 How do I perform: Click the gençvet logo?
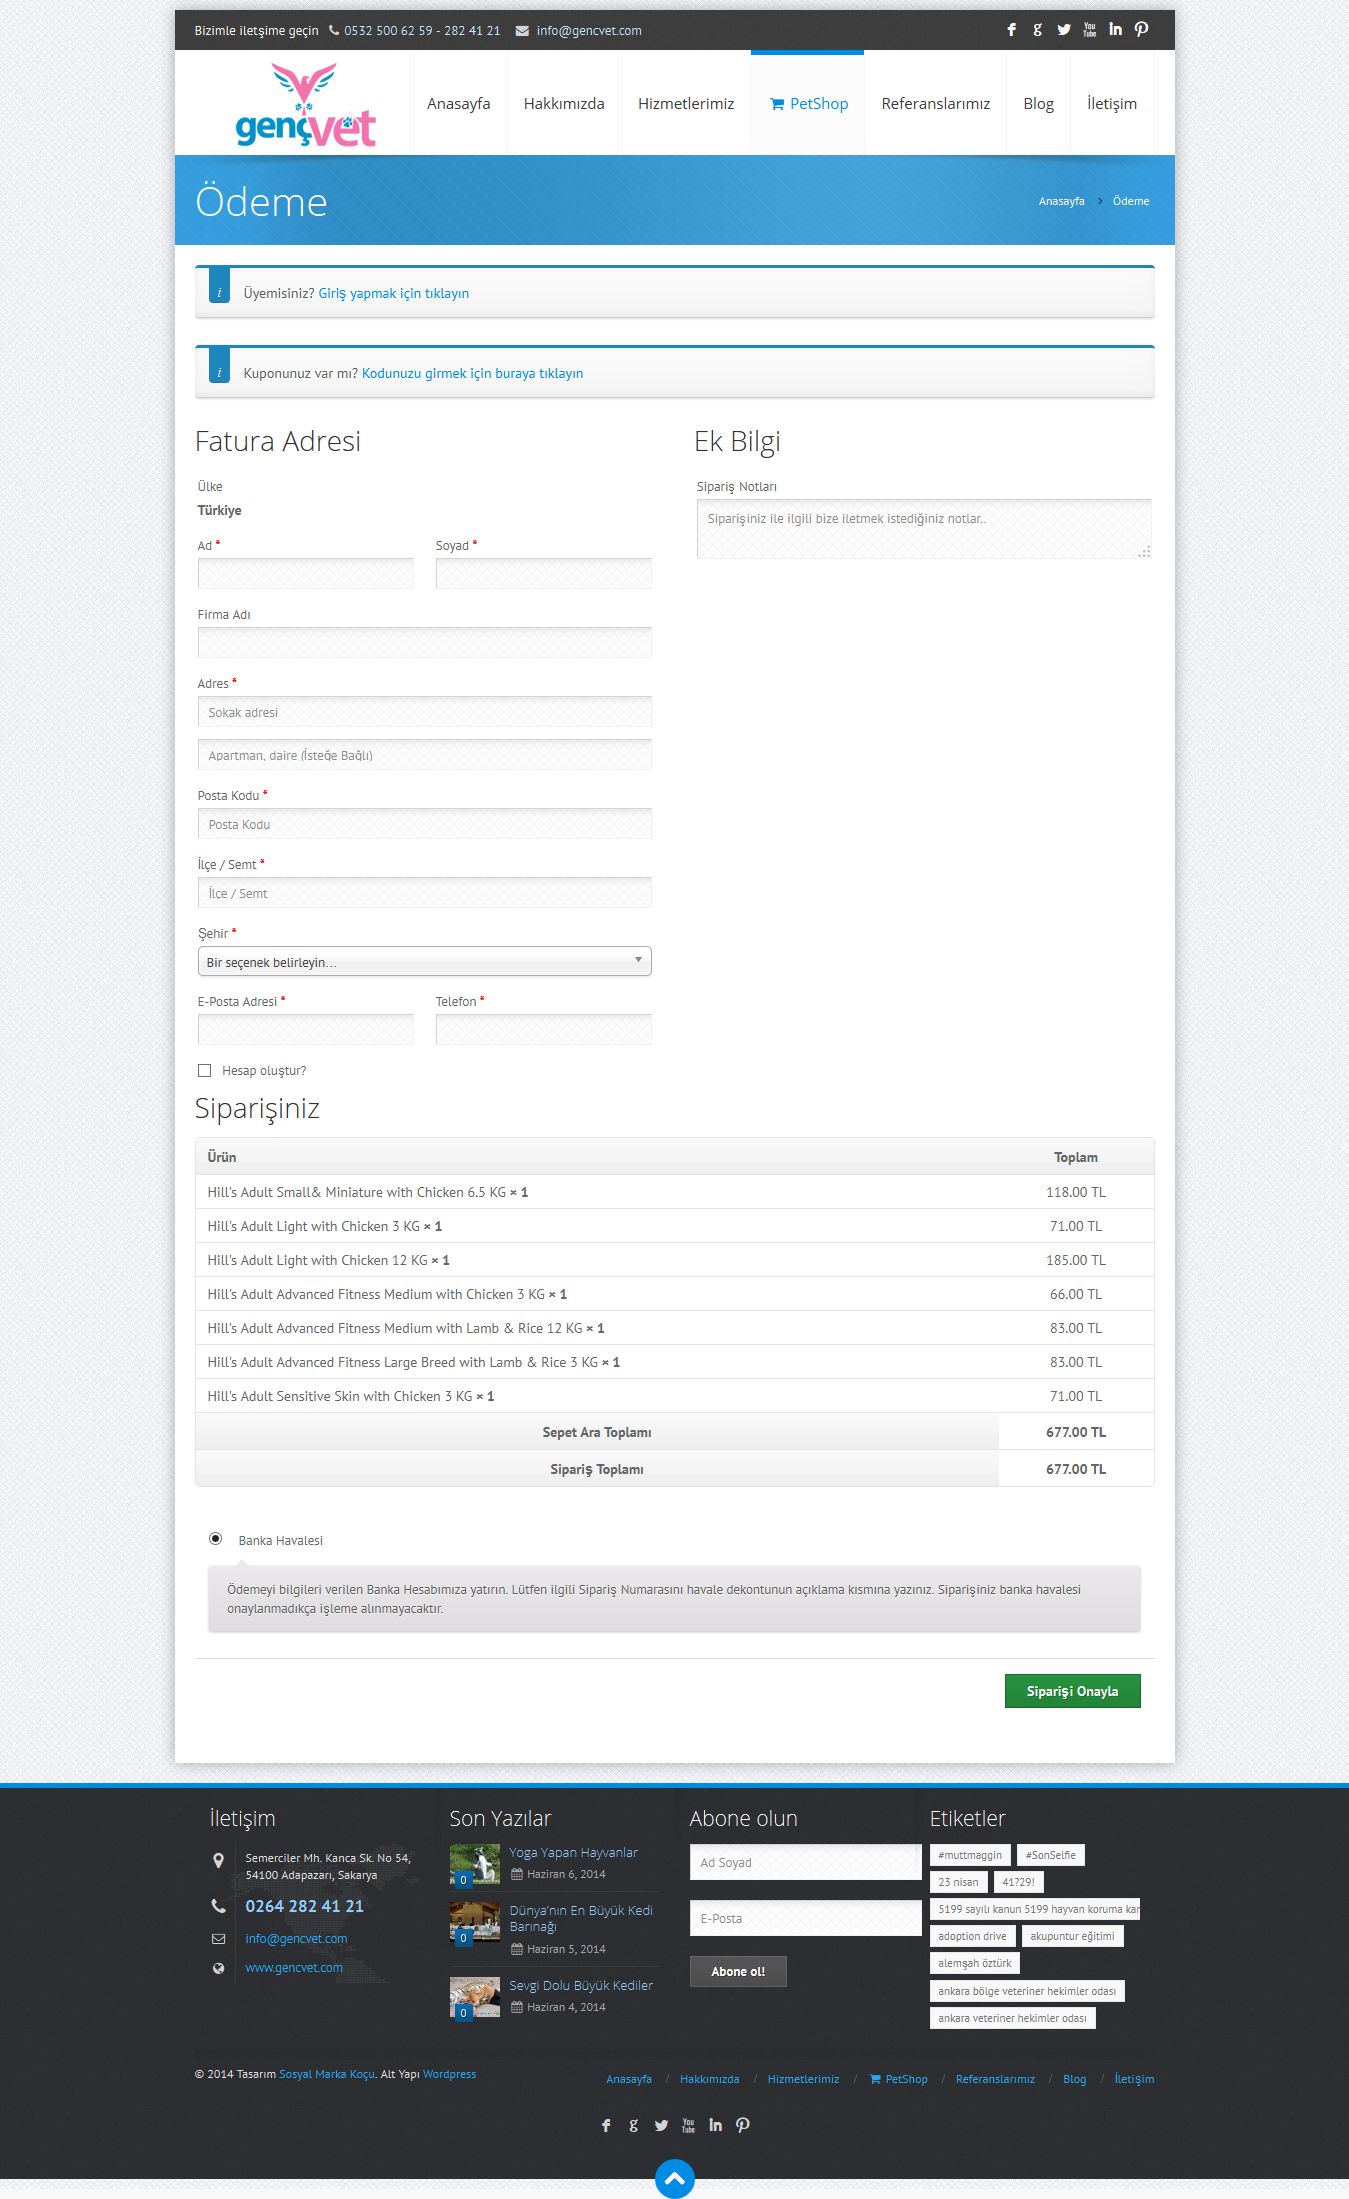(305, 105)
